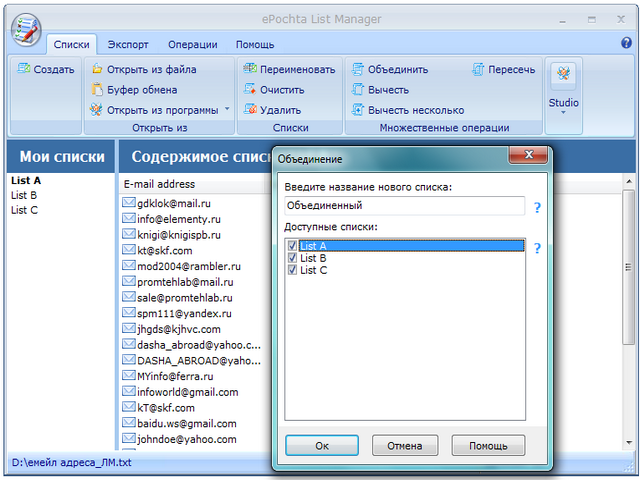Viewport: 640px width, 480px height.
Task: Select the infoworld@gmail.com address row
Action: [188, 392]
